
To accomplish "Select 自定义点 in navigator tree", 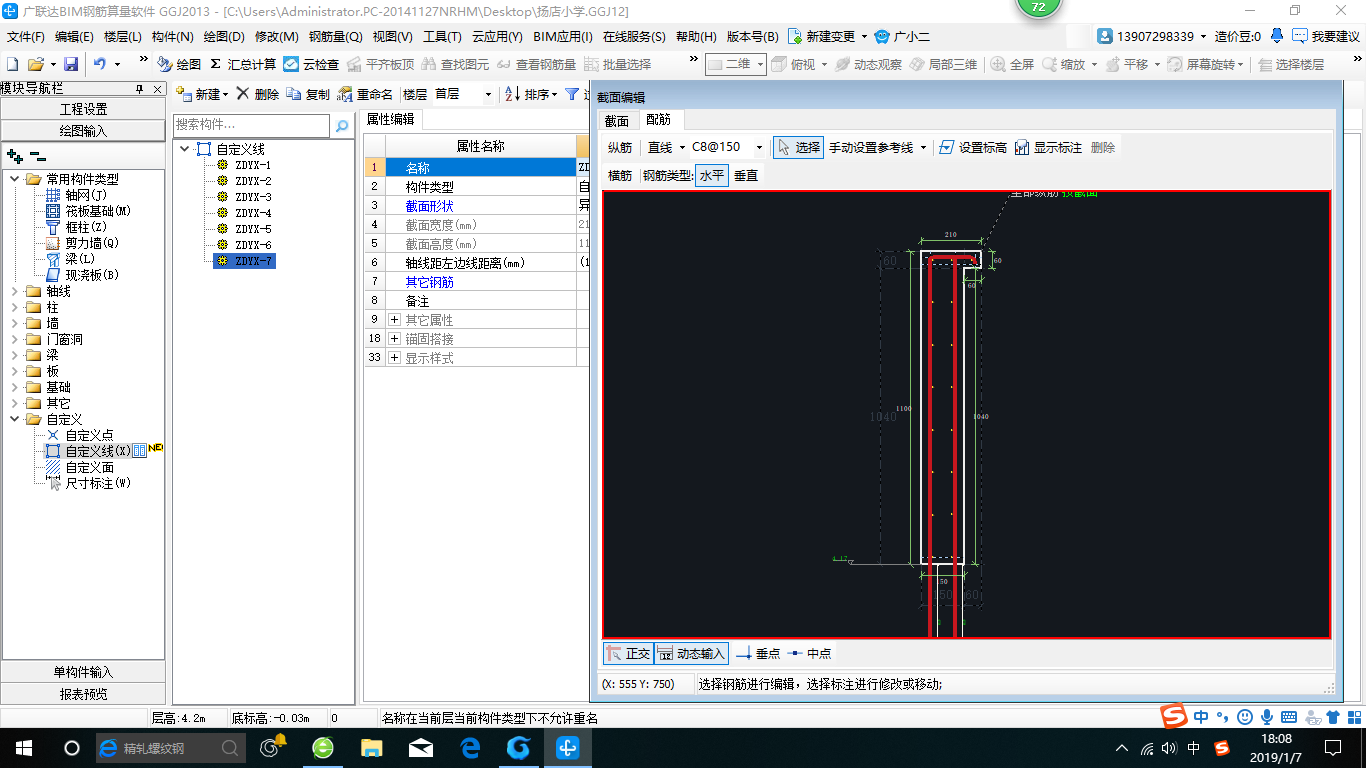I will click(89, 435).
